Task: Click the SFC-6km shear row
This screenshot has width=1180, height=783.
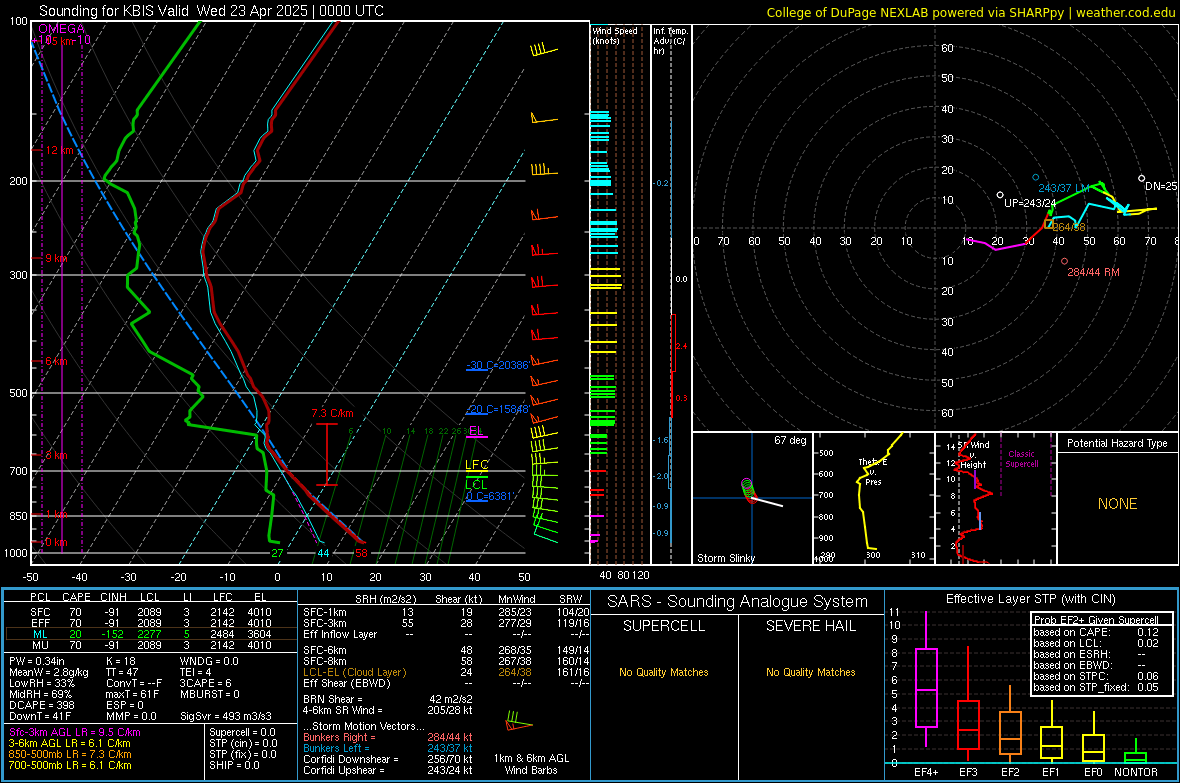Action: point(446,650)
